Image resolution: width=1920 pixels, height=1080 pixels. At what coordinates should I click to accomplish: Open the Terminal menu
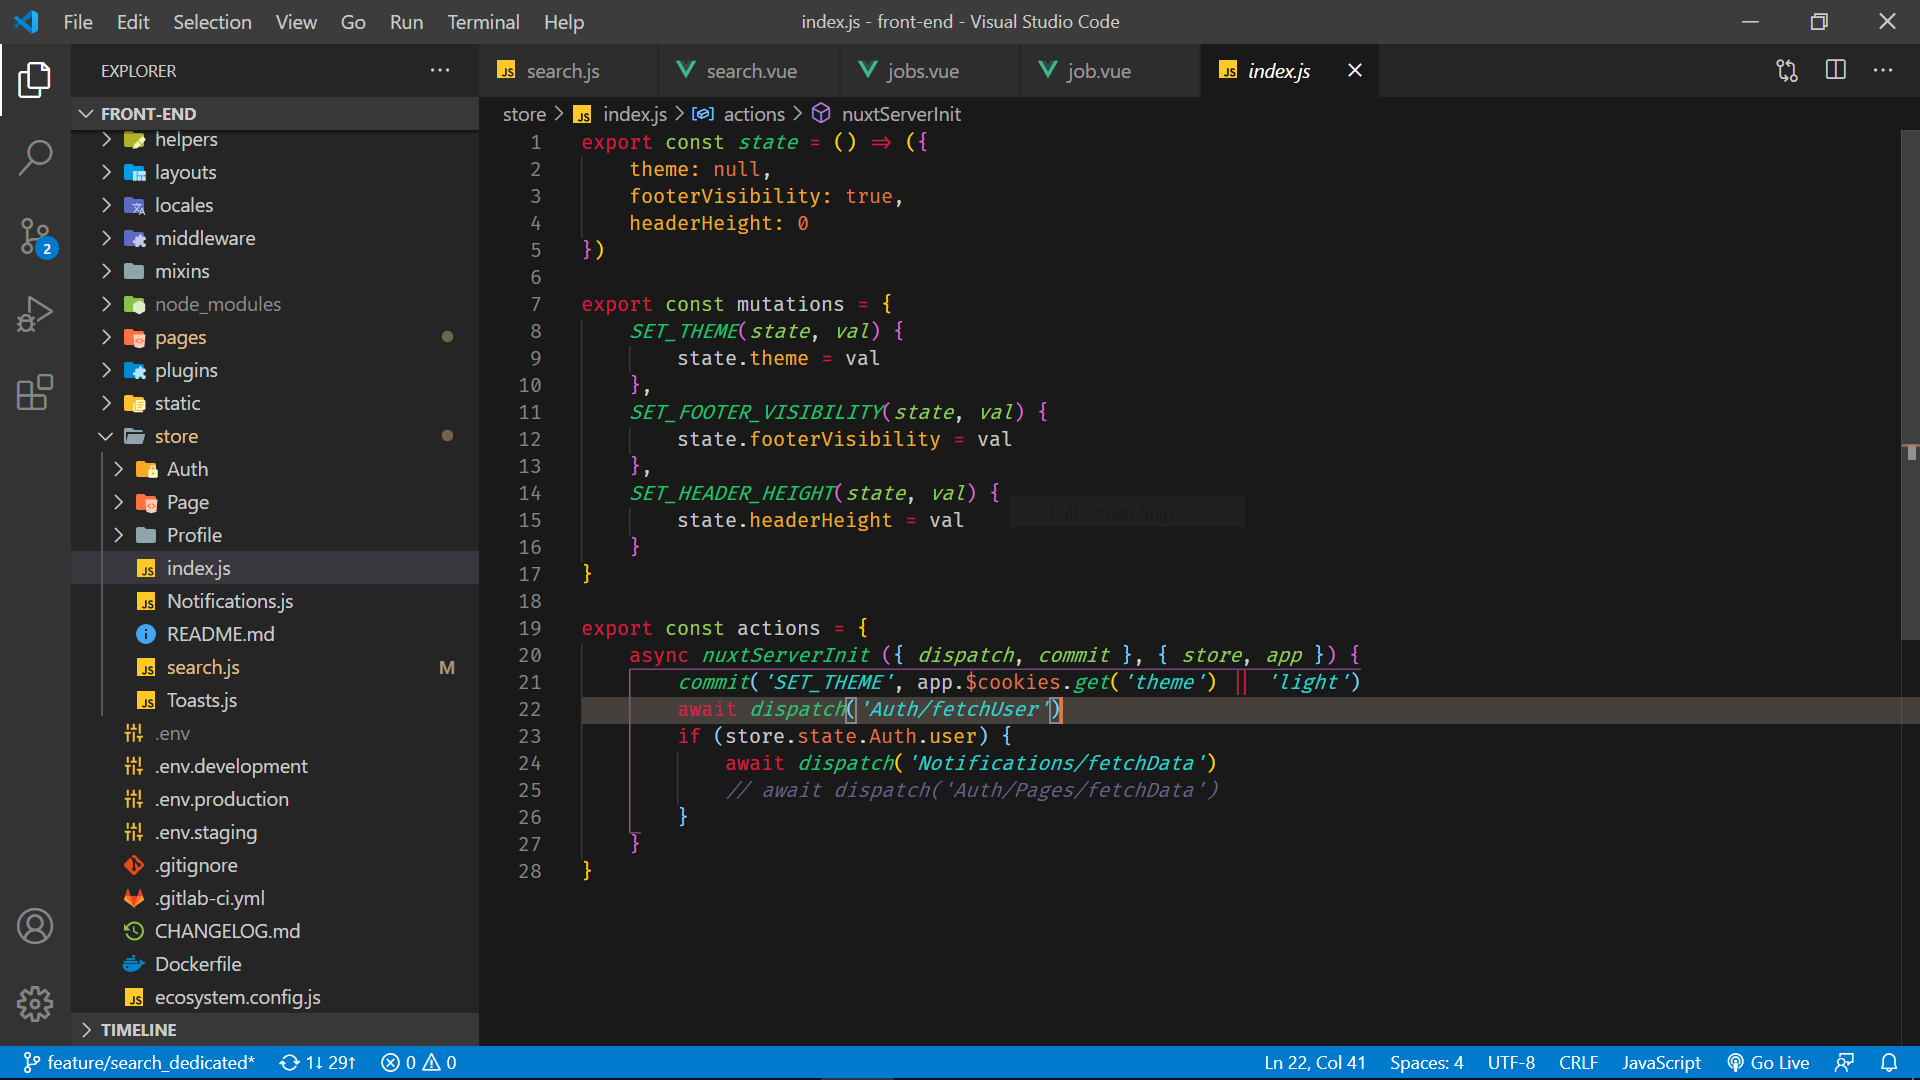tap(483, 21)
